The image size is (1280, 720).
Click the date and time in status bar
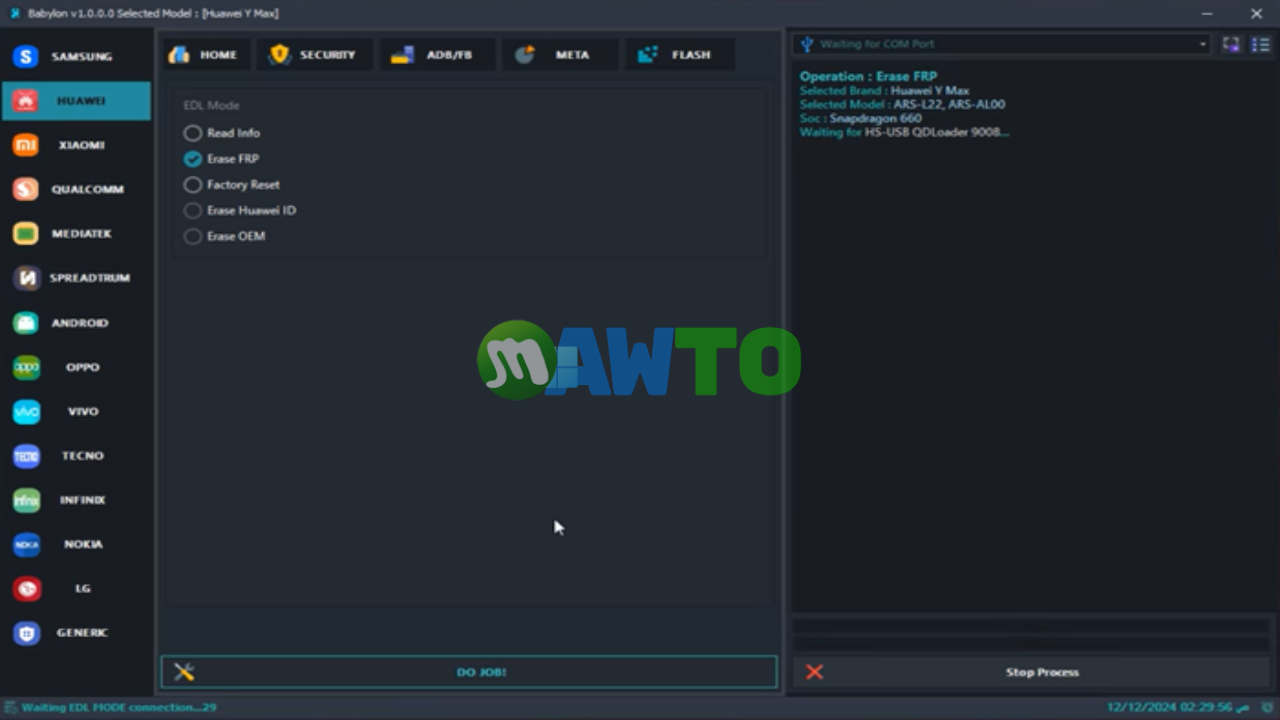pos(1178,707)
